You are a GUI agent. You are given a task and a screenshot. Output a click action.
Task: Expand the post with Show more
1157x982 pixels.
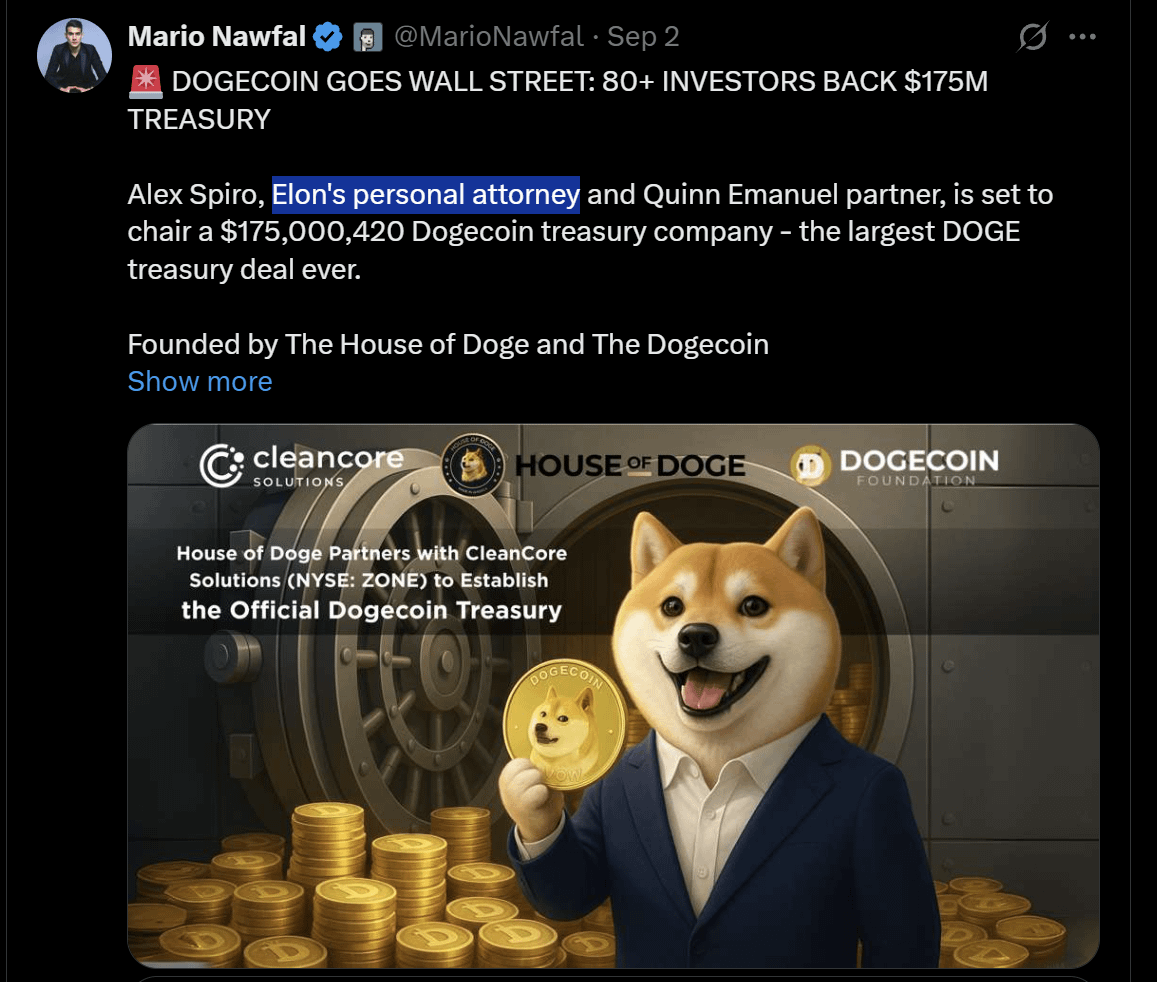pyautogui.click(x=200, y=381)
